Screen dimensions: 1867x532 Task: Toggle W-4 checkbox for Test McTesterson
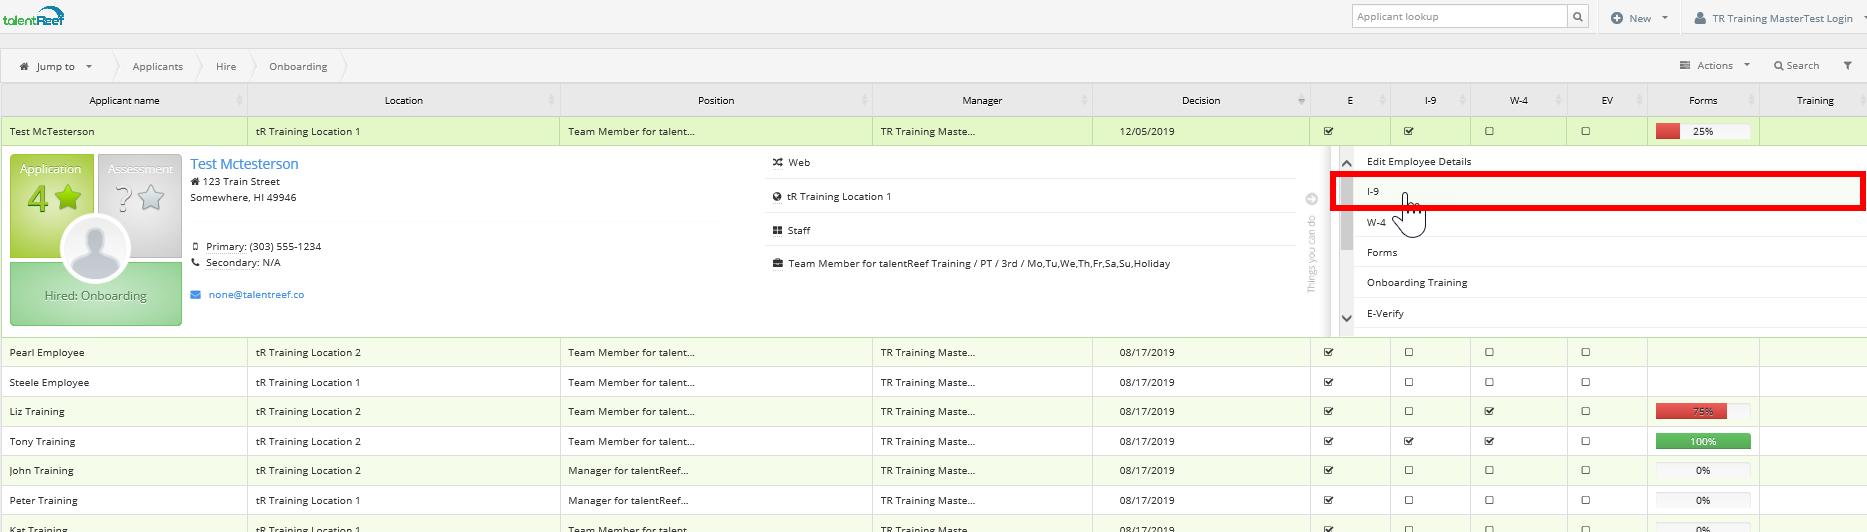[x=1489, y=131]
